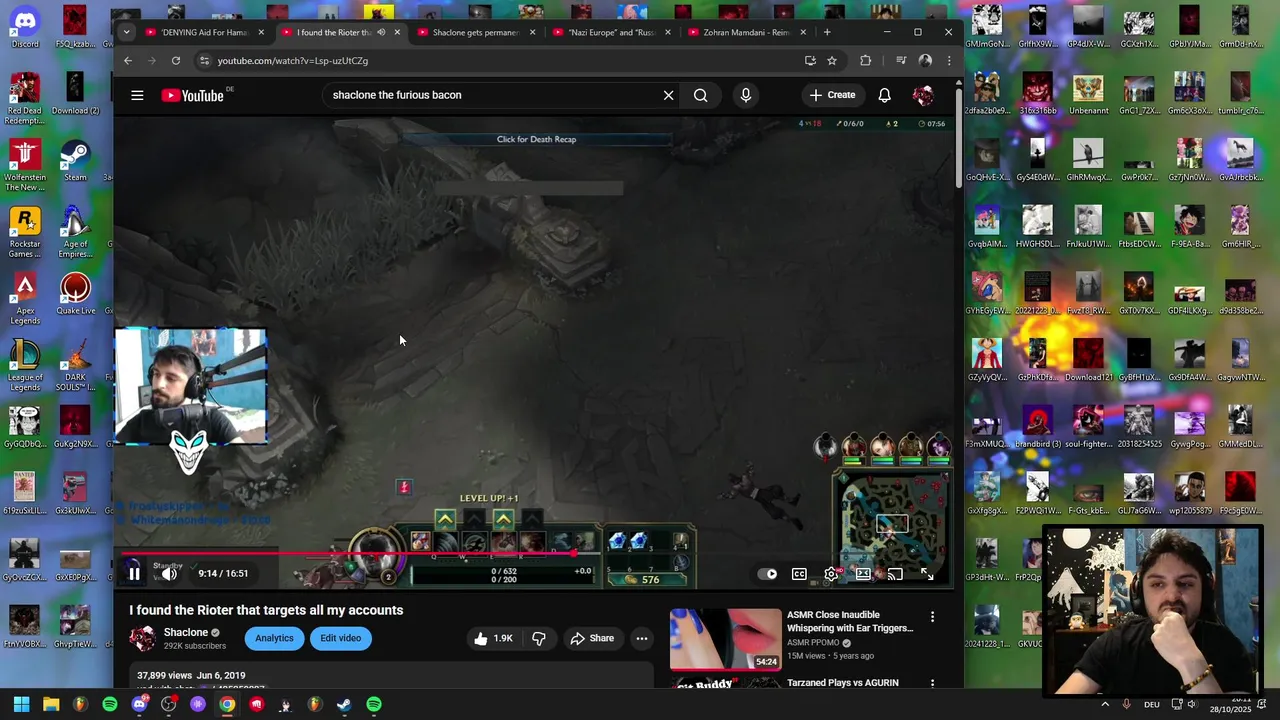The image size is (1280, 720).
Task: Enter fullscreen mode
Action: [927, 574]
